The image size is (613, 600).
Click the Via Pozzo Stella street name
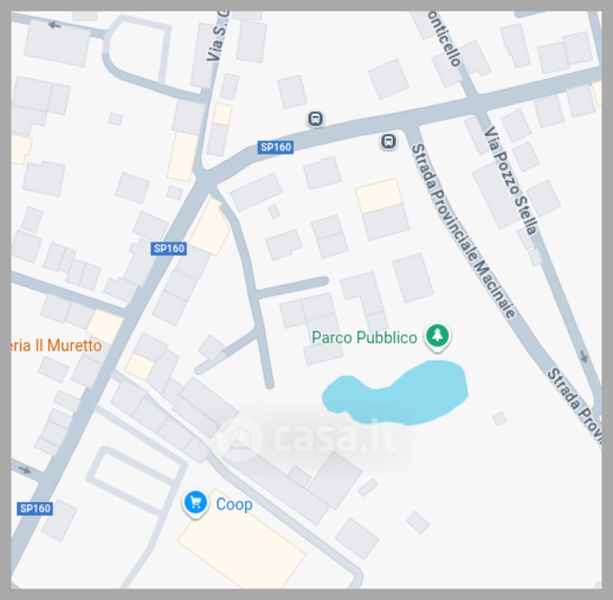point(511,181)
